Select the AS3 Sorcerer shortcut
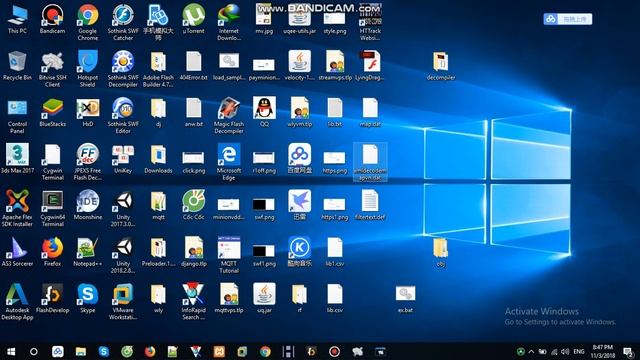This screenshot has width=640, height=360. [17, 252]
